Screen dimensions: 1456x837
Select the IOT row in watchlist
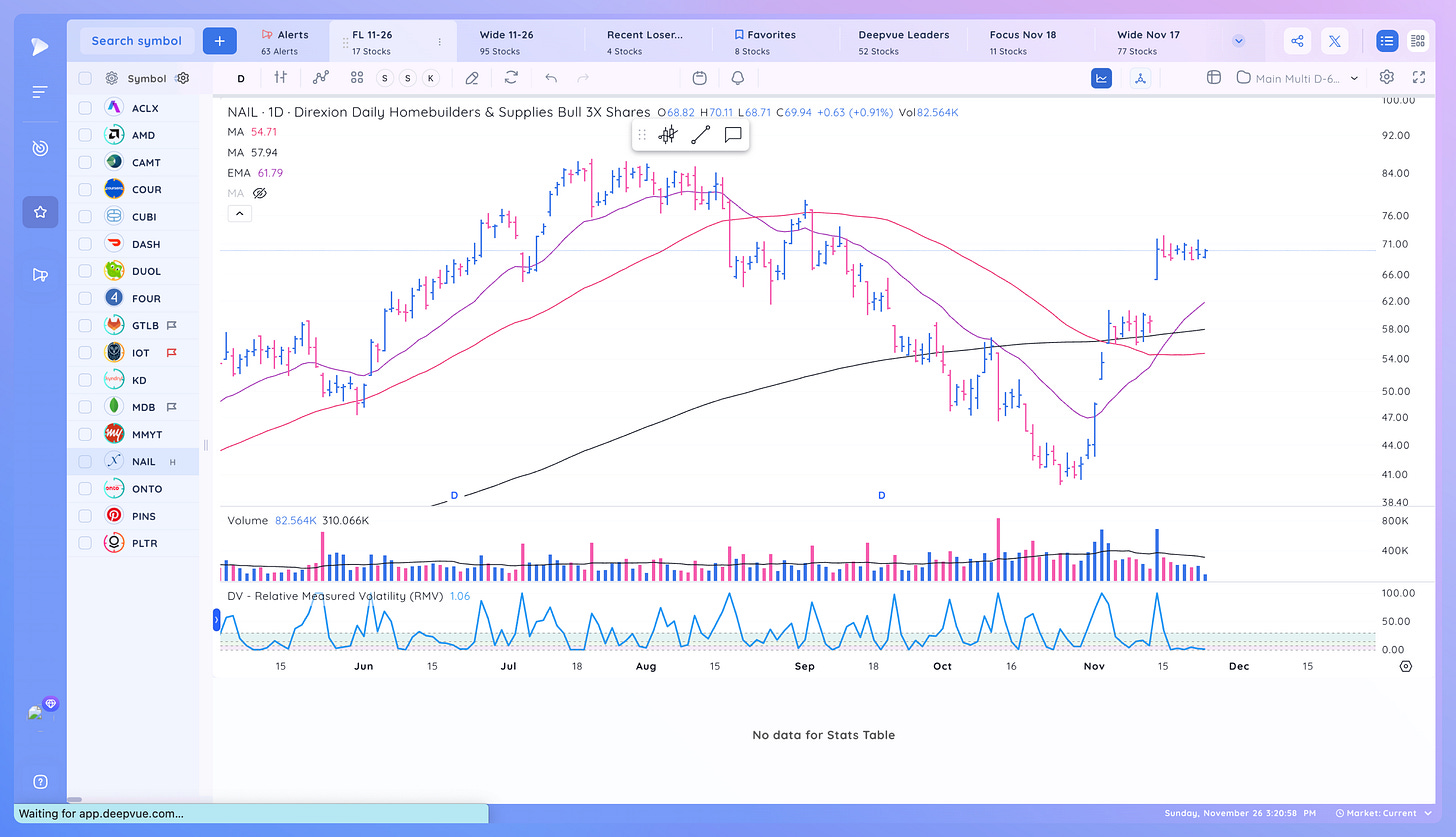[x=133, y=352]
